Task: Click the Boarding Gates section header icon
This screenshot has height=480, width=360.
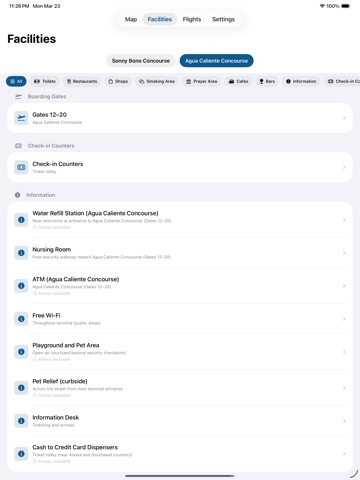Action: point(18,96)
